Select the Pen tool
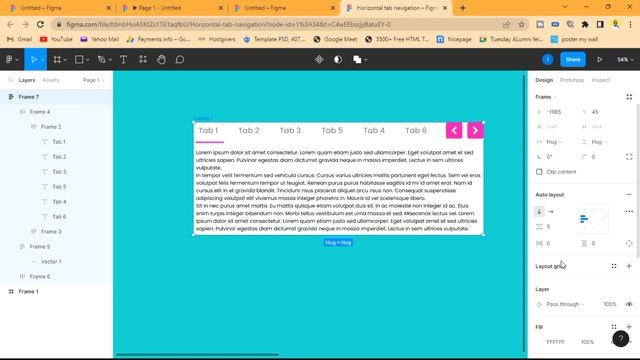640x360 pixels. [x=101, y=60]
